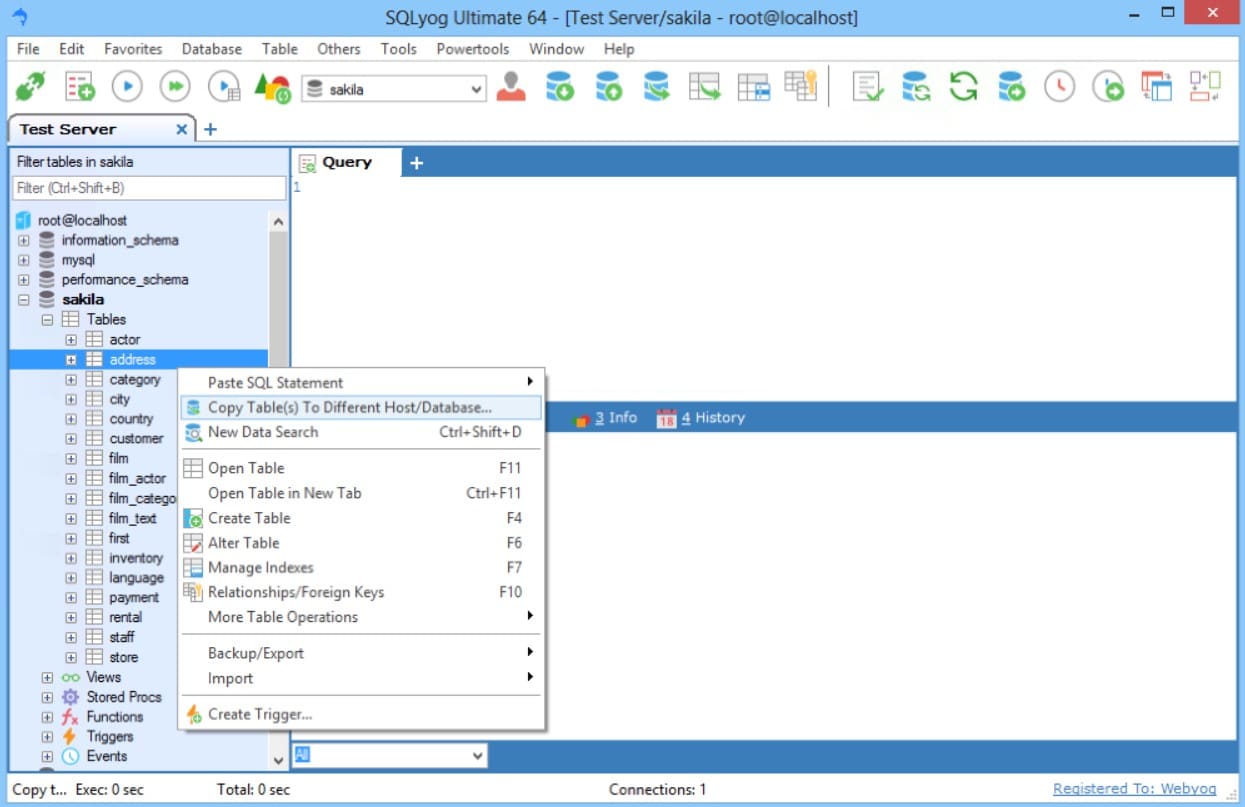Select the customer table in tree
The width and height of the screenshot is (1245, 807).
coord(136,438)
